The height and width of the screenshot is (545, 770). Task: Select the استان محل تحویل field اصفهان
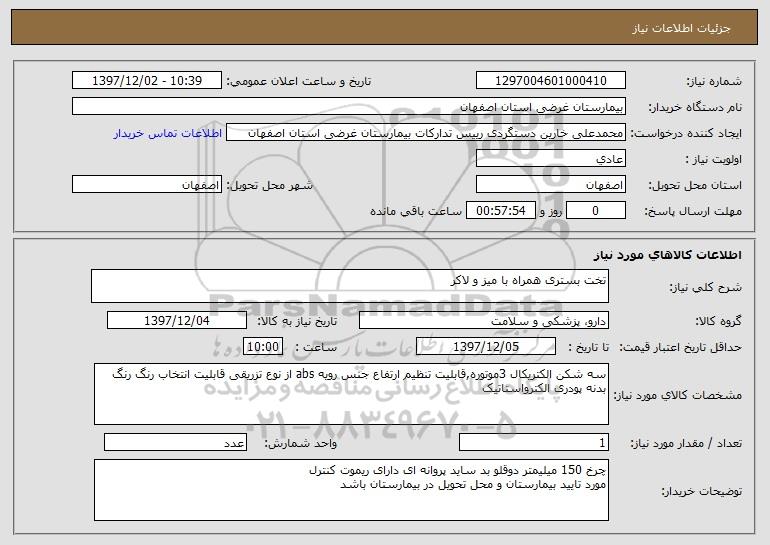[x=550, y=185]
